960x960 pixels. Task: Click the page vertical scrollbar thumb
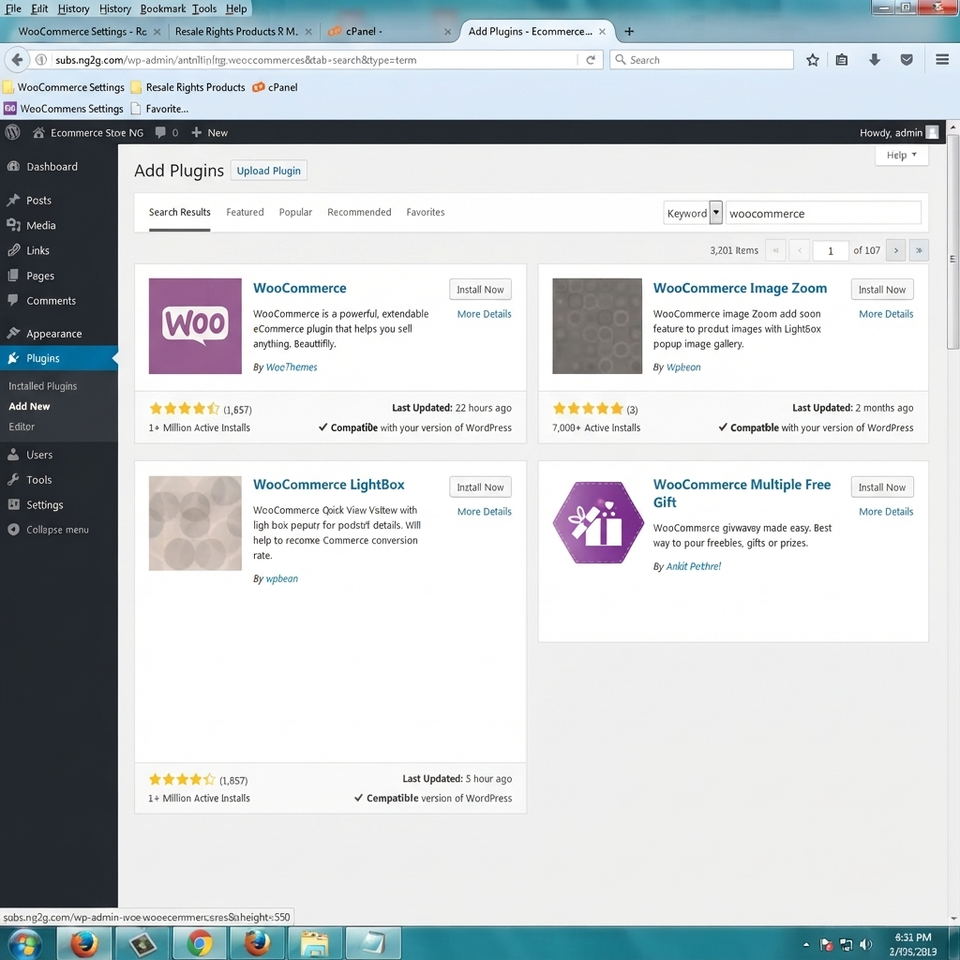(x=953, y=242)
